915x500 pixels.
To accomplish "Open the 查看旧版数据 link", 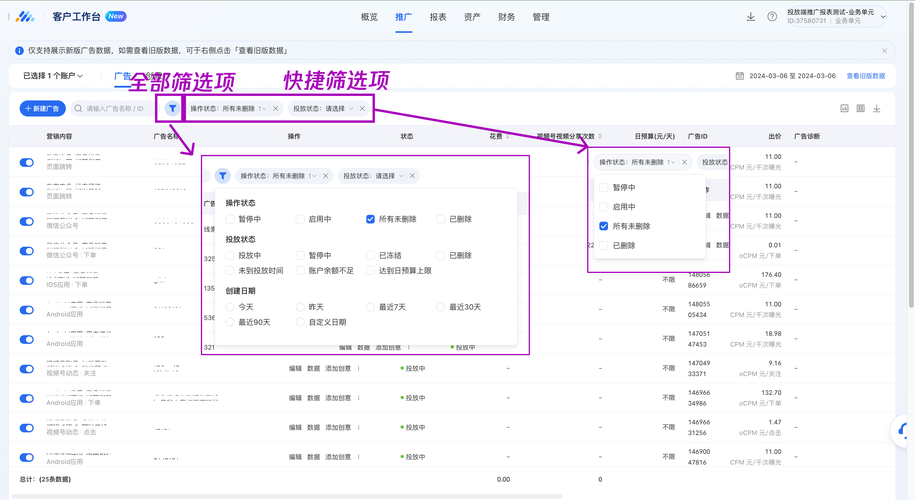I will pyautogui.click(x=865, y=76).
